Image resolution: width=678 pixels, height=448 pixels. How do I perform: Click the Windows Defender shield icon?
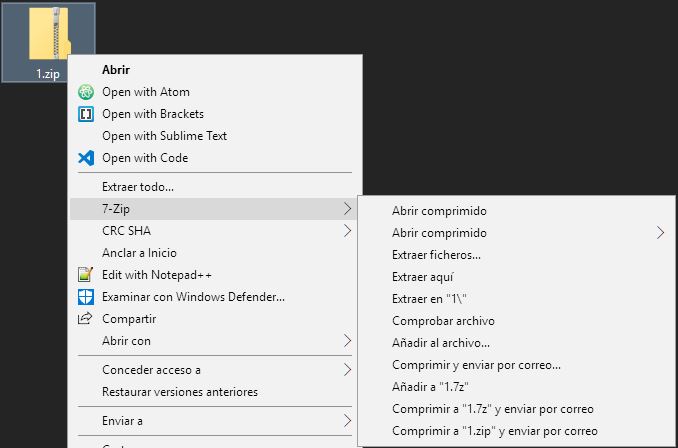tap(86, 297)
